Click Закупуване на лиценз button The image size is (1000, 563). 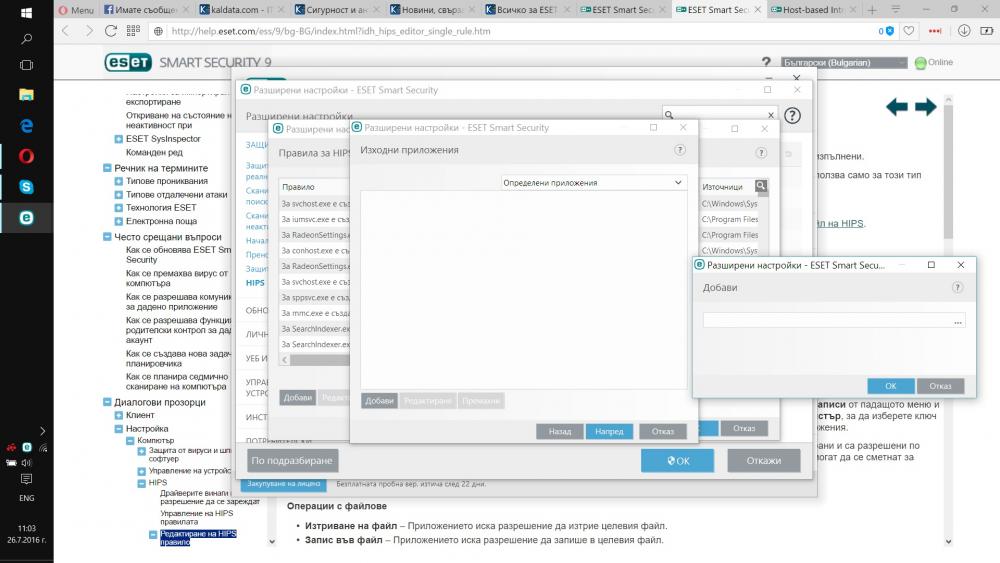[284, 484]
